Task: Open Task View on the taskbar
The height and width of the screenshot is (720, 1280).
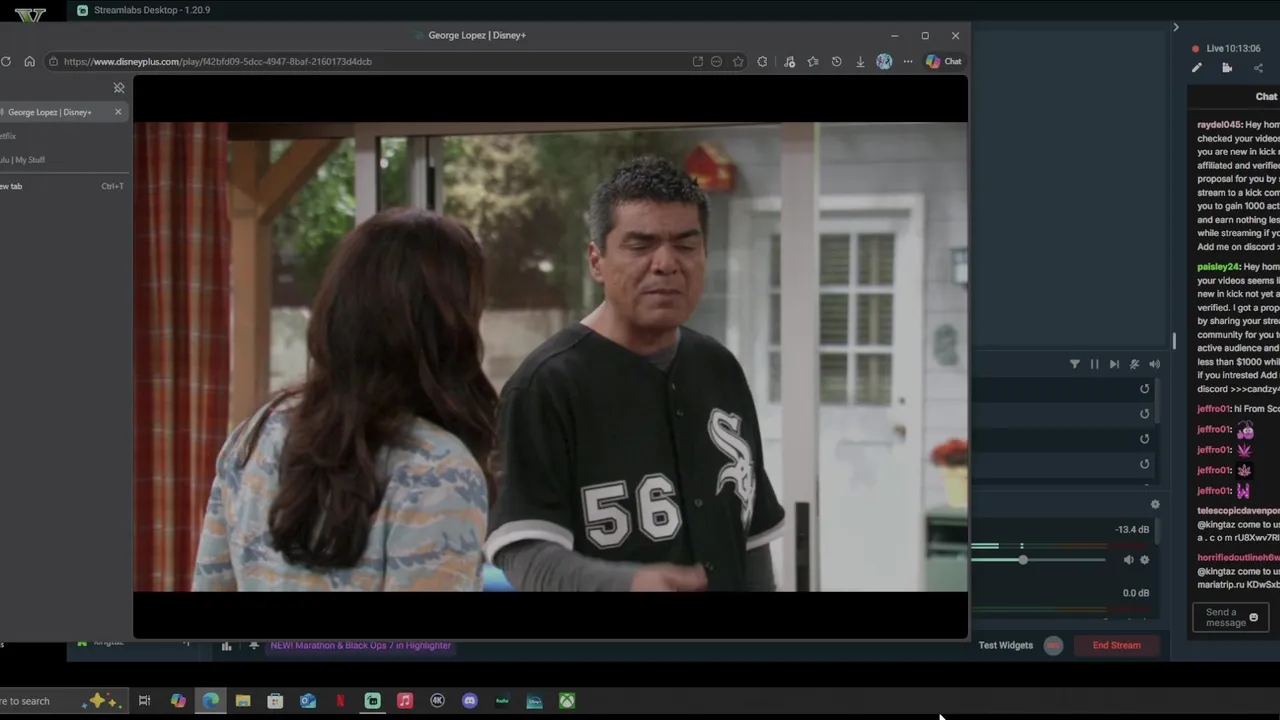Action: pyautogui.click(x=144, y=701)
